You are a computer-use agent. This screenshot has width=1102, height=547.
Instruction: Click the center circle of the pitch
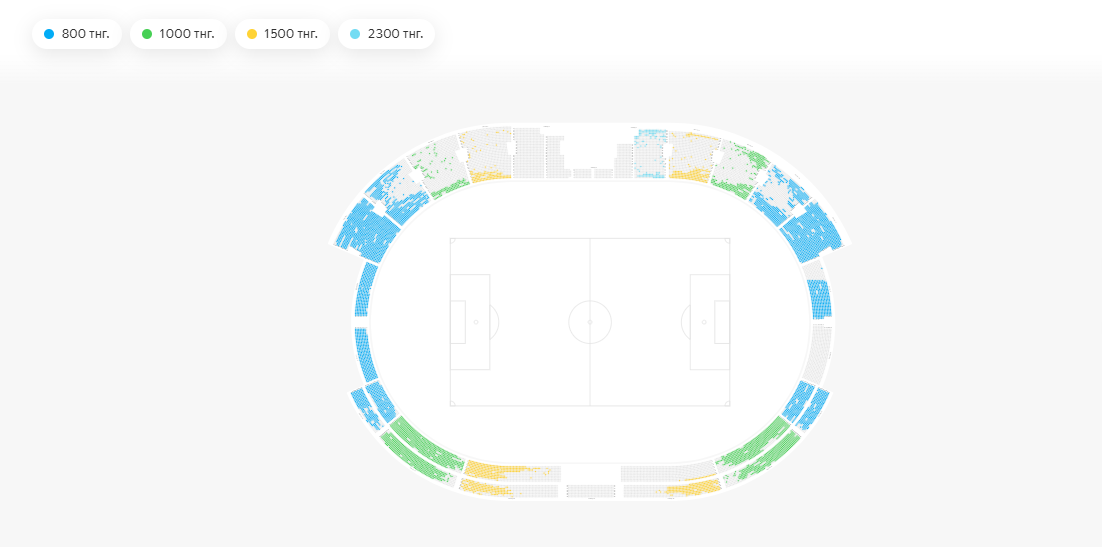coord(590,322)
